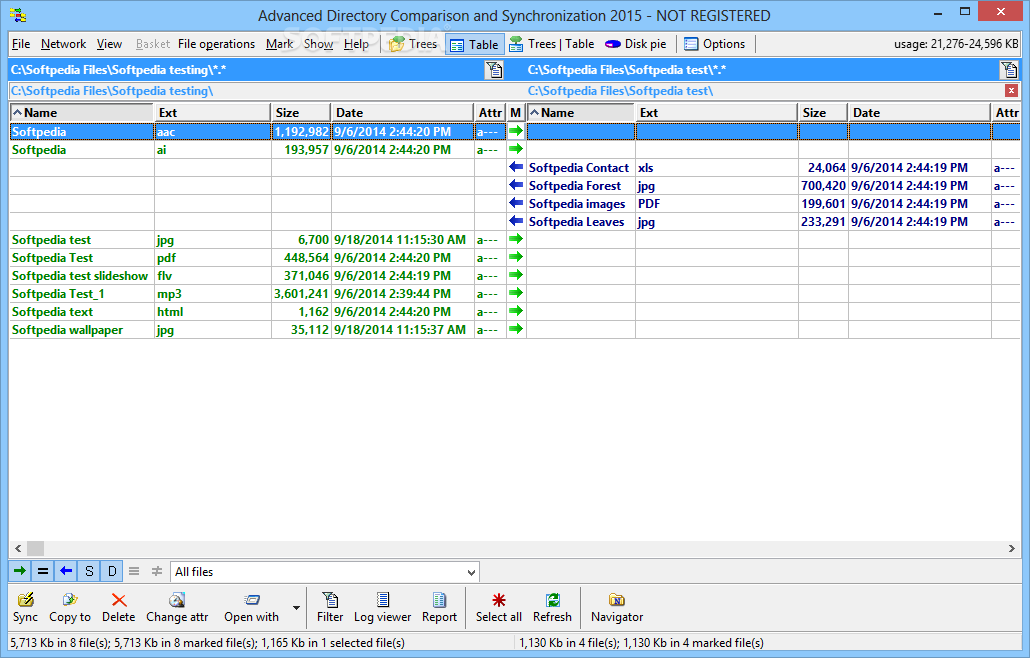Sort left pane by Date column

coord(403,113)
